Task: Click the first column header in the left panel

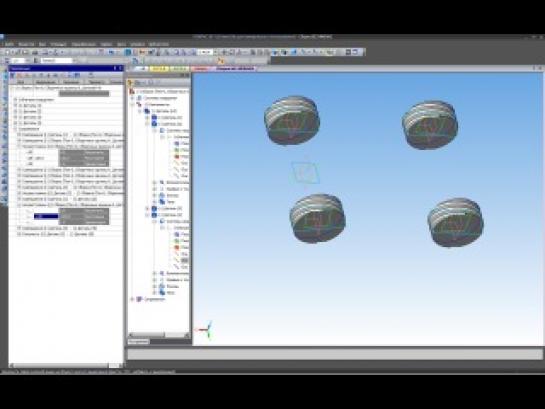Action: click(x=21, y=82)
